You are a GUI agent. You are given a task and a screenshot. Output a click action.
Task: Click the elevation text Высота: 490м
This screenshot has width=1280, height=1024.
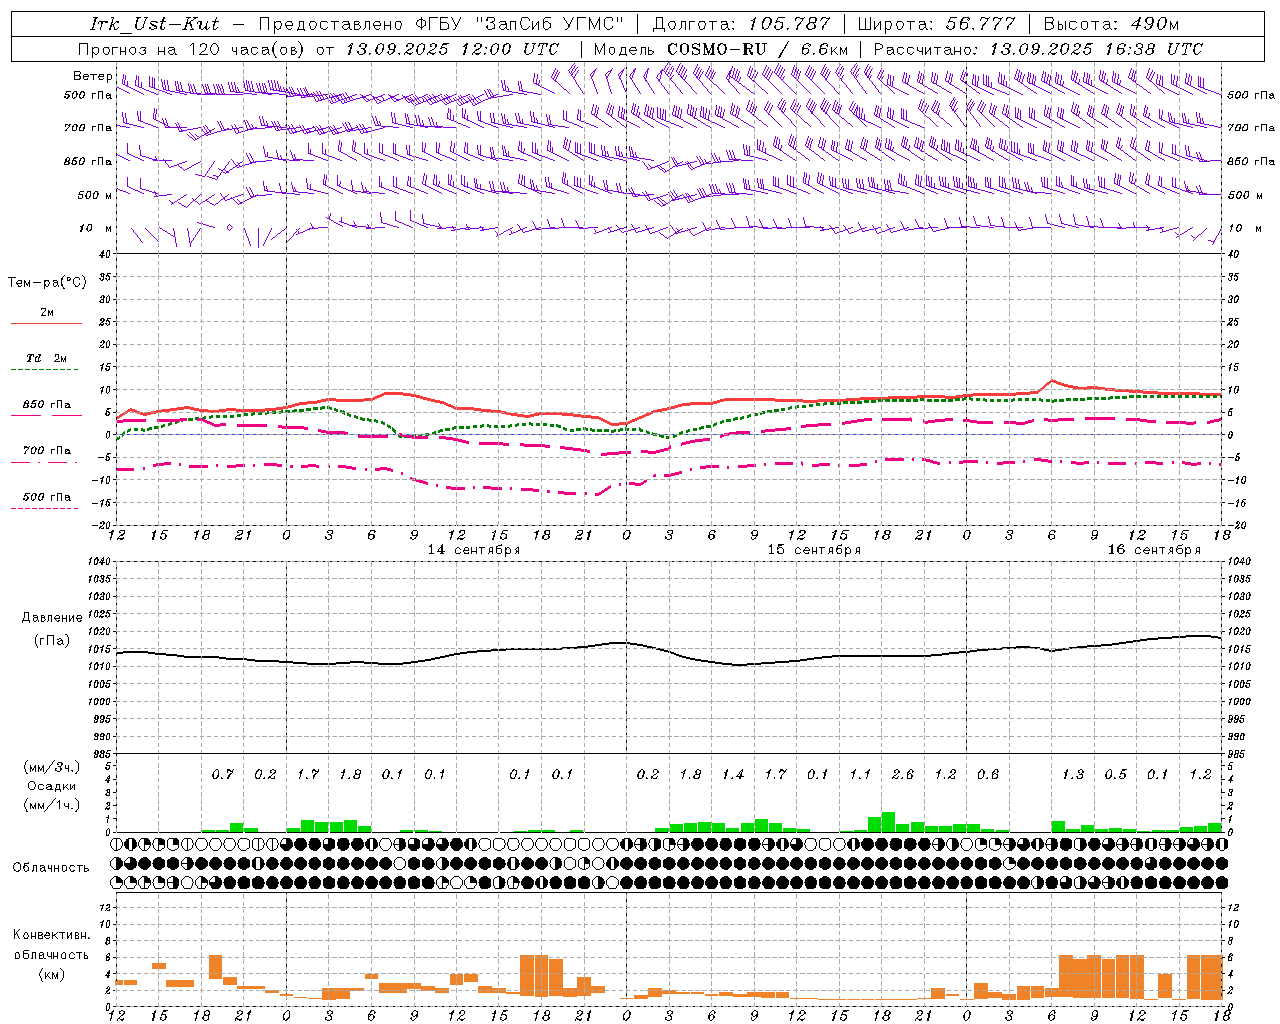click(x=1111, y=24)
